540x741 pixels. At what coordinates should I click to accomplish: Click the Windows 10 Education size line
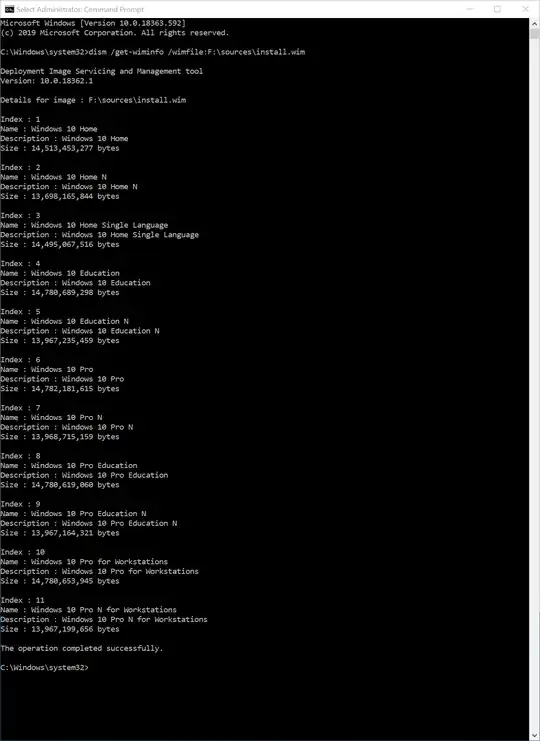(60, 292)
